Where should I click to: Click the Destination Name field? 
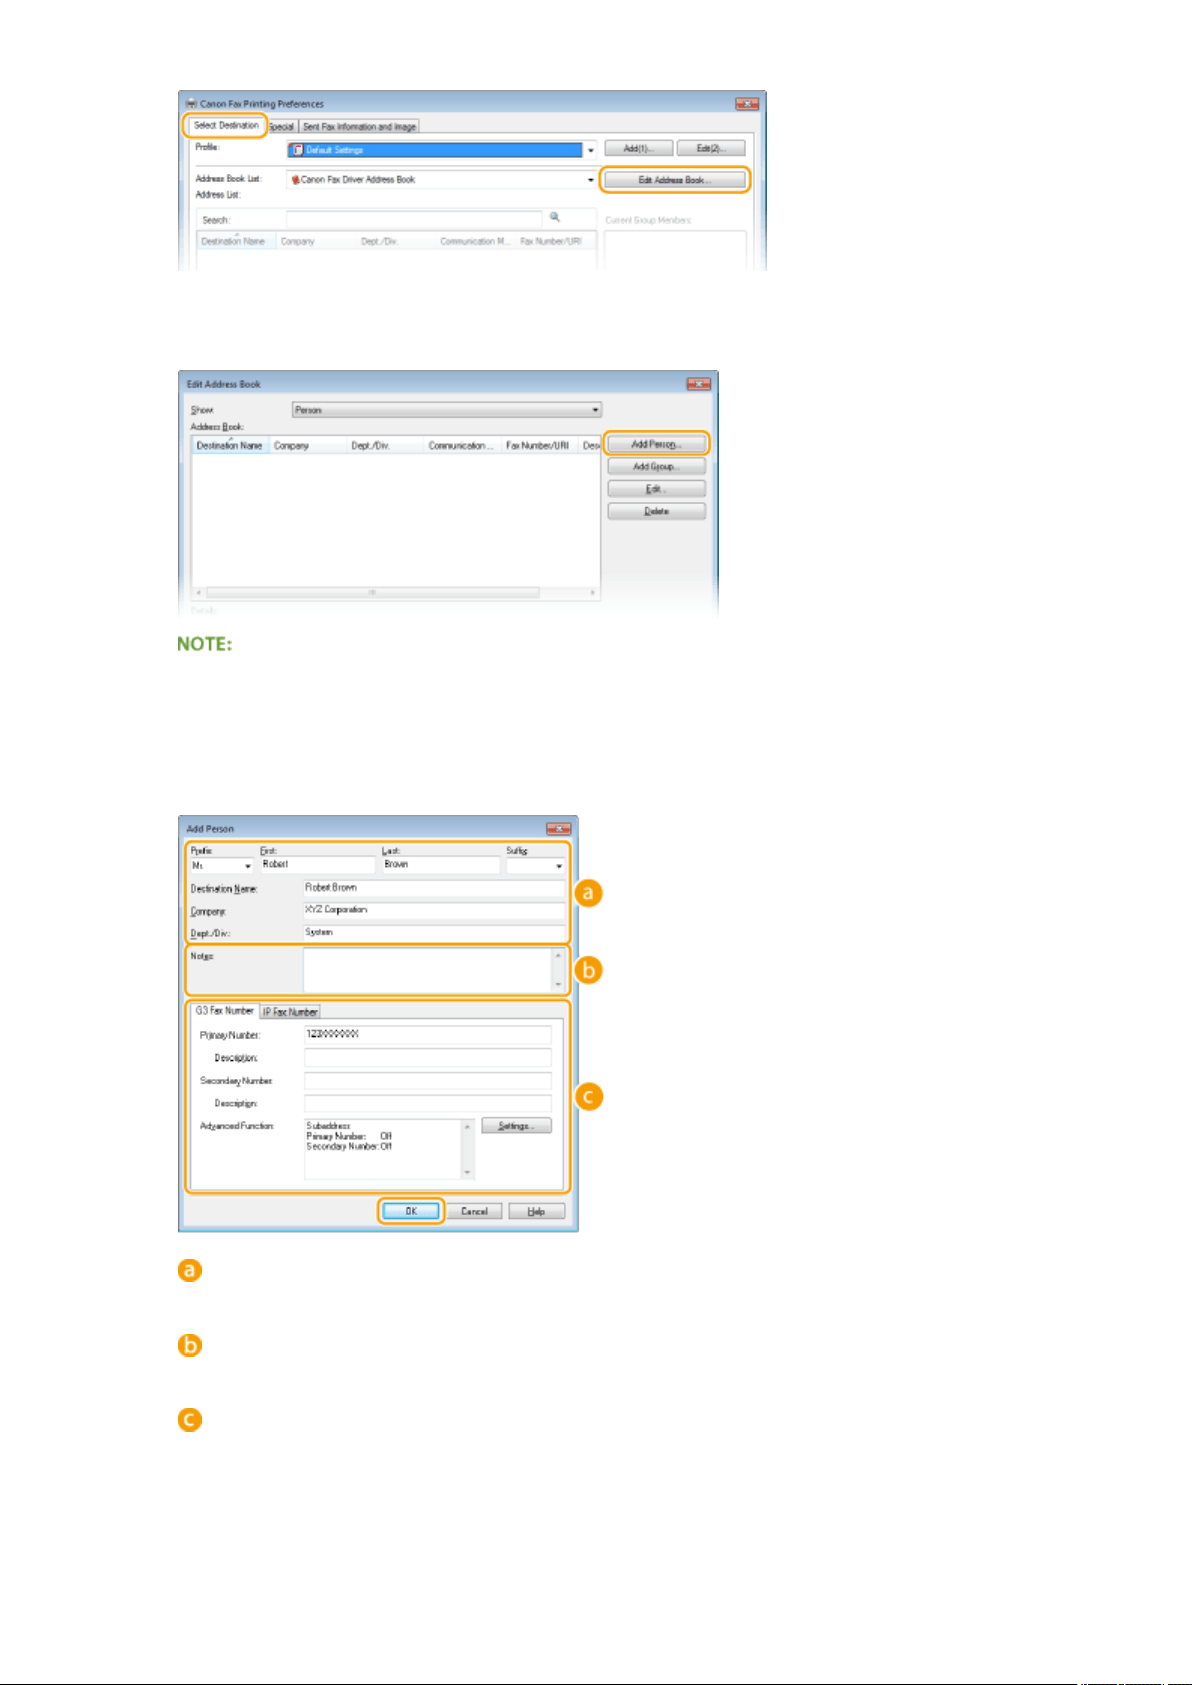coord(434,888)
